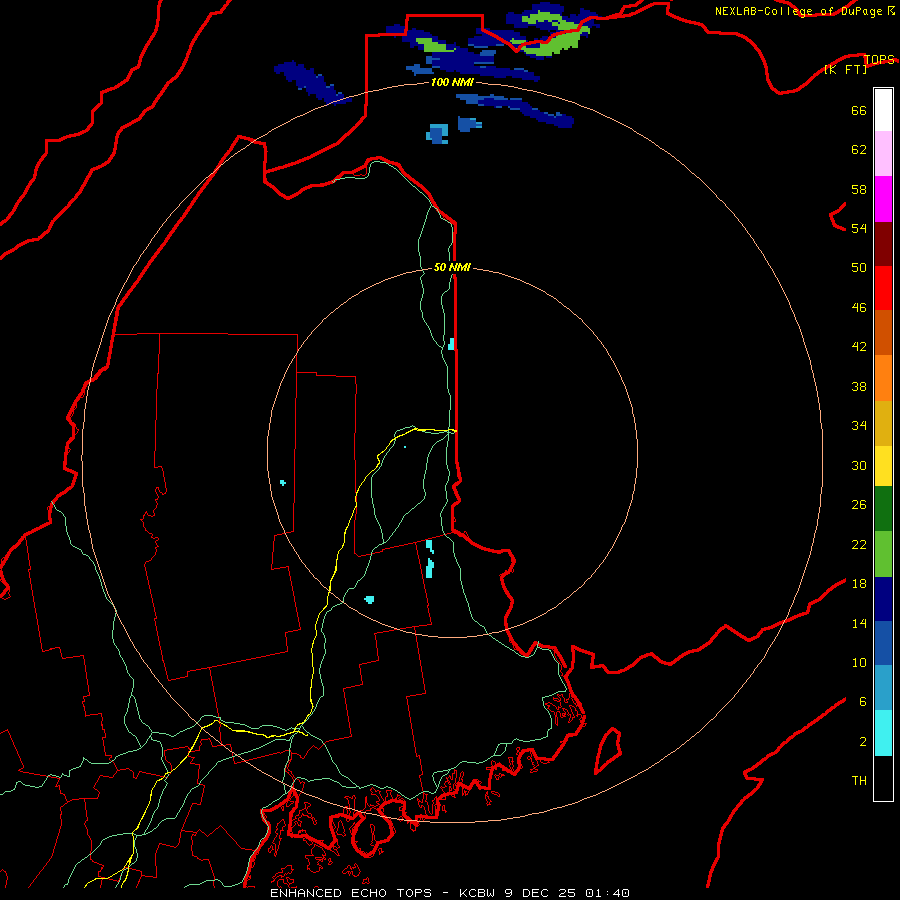Click the gold legend swatch
The image size is (900, 900).
[883, 423]
